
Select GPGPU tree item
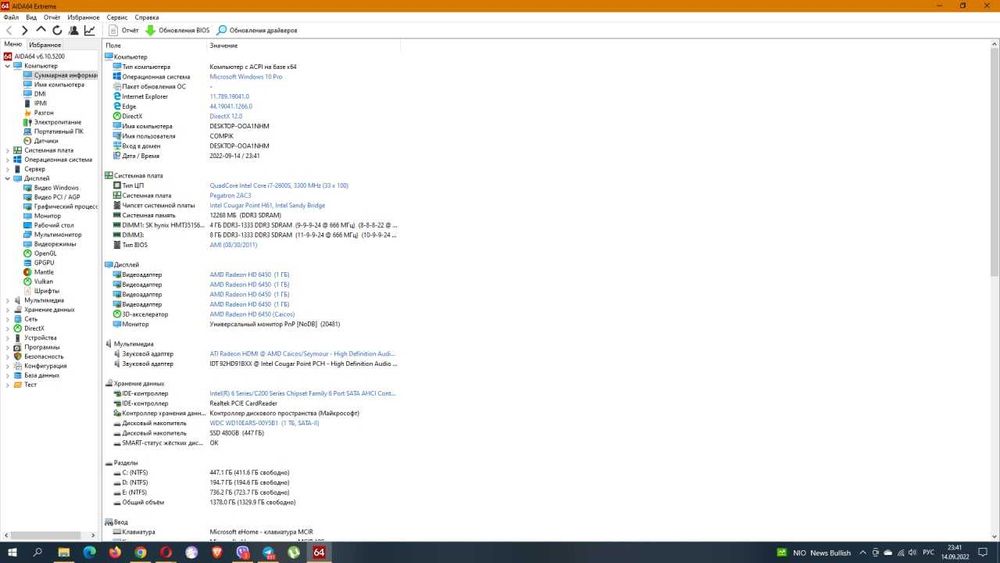pyautogui.click(x=44, y=263)
